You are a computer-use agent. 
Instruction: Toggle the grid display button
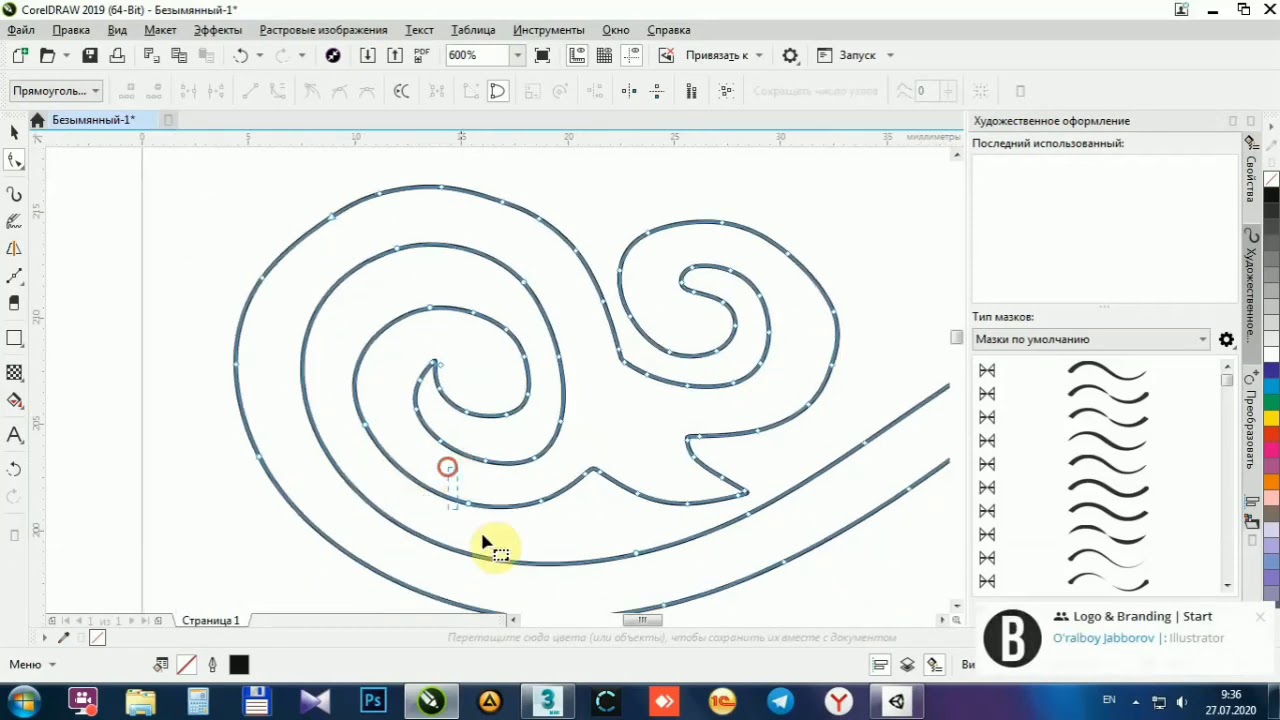click(x=604, y=56)
